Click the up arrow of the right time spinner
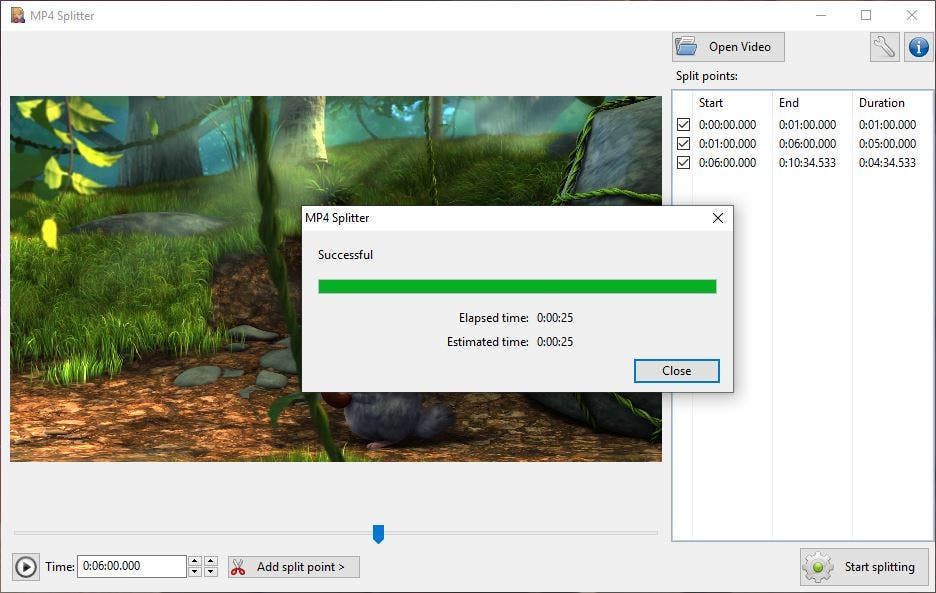The width and height of the screenshot is (936, 593). coord(211,561)
